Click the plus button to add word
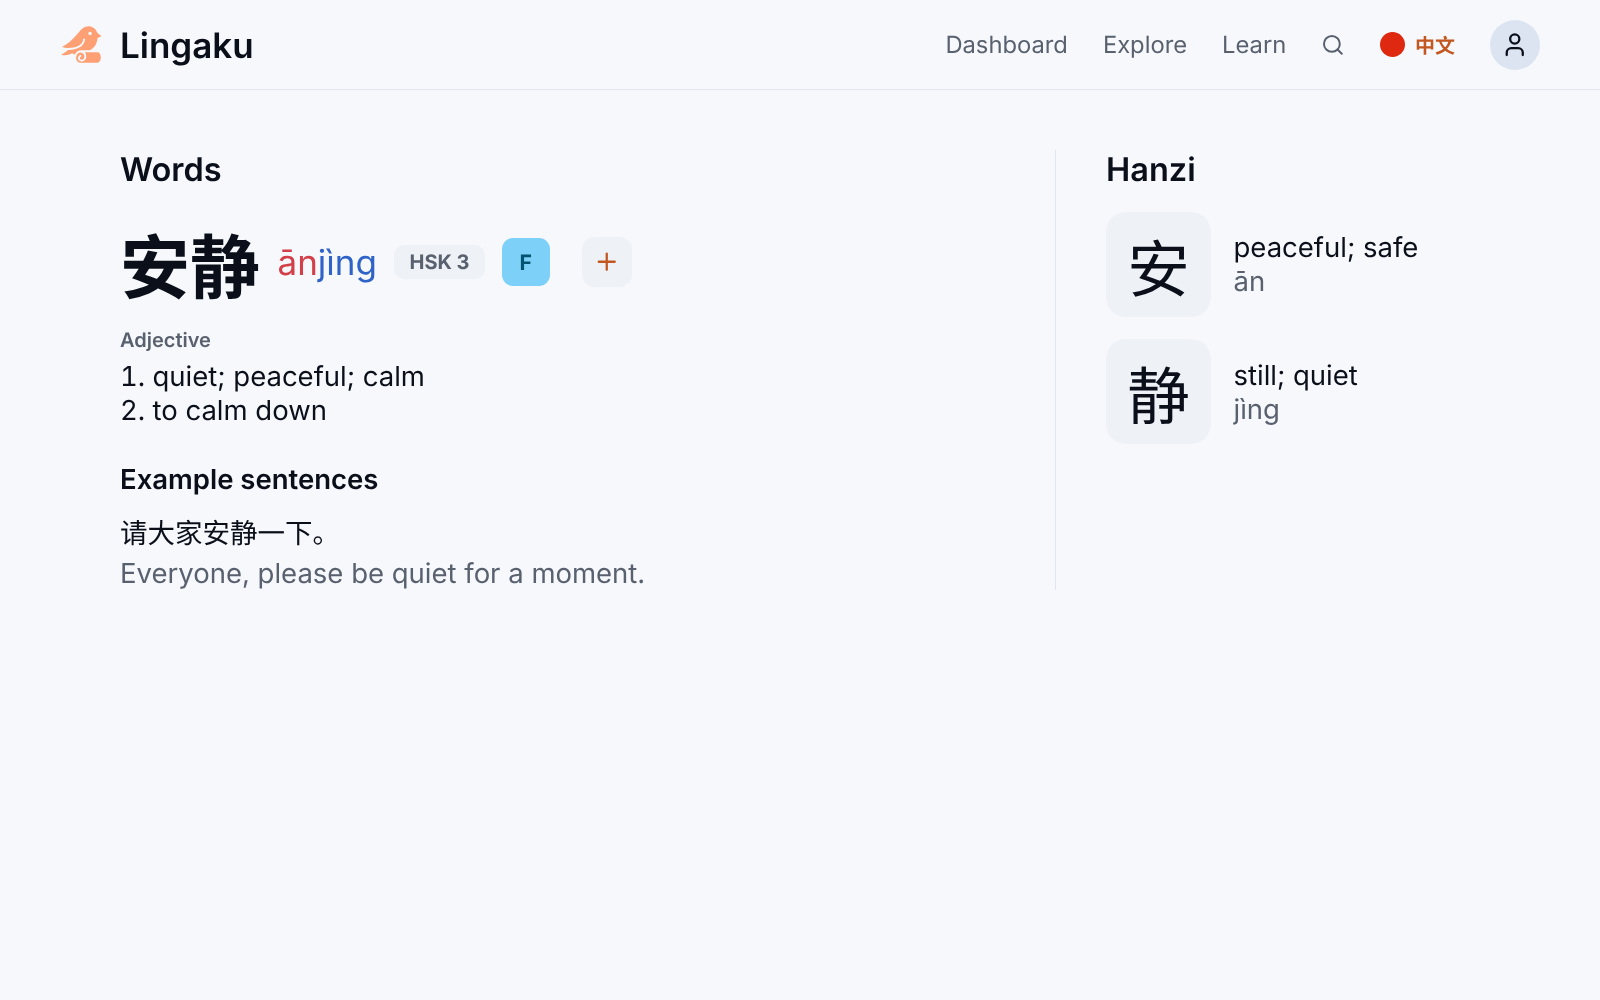This screenshot has width=1600, height=1000. pyautogui.click(x=606, y=262)
